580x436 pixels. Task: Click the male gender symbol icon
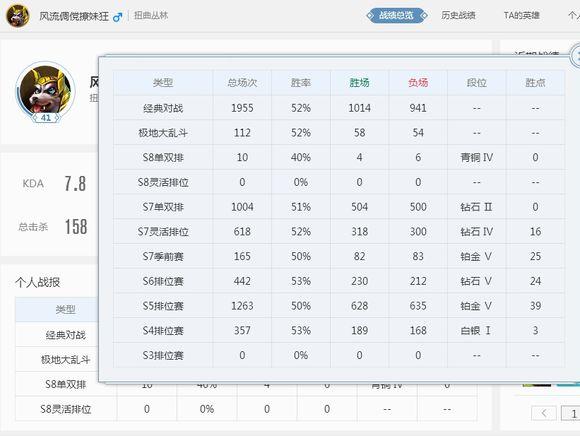click(118, 17)
